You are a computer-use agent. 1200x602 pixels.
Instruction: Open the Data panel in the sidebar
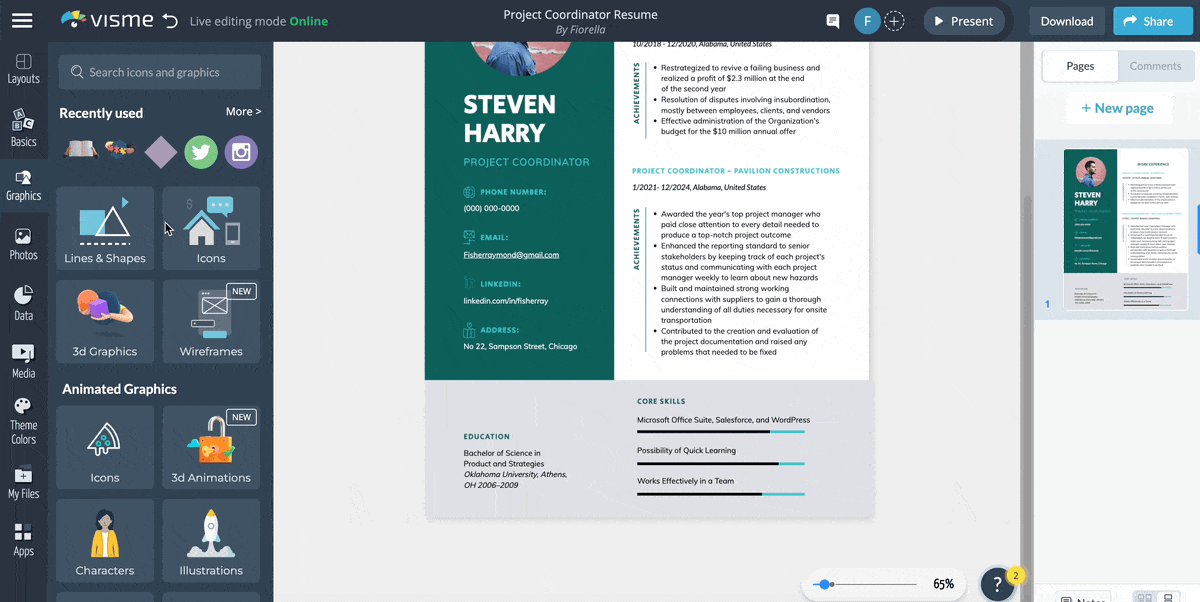(24, 300)
